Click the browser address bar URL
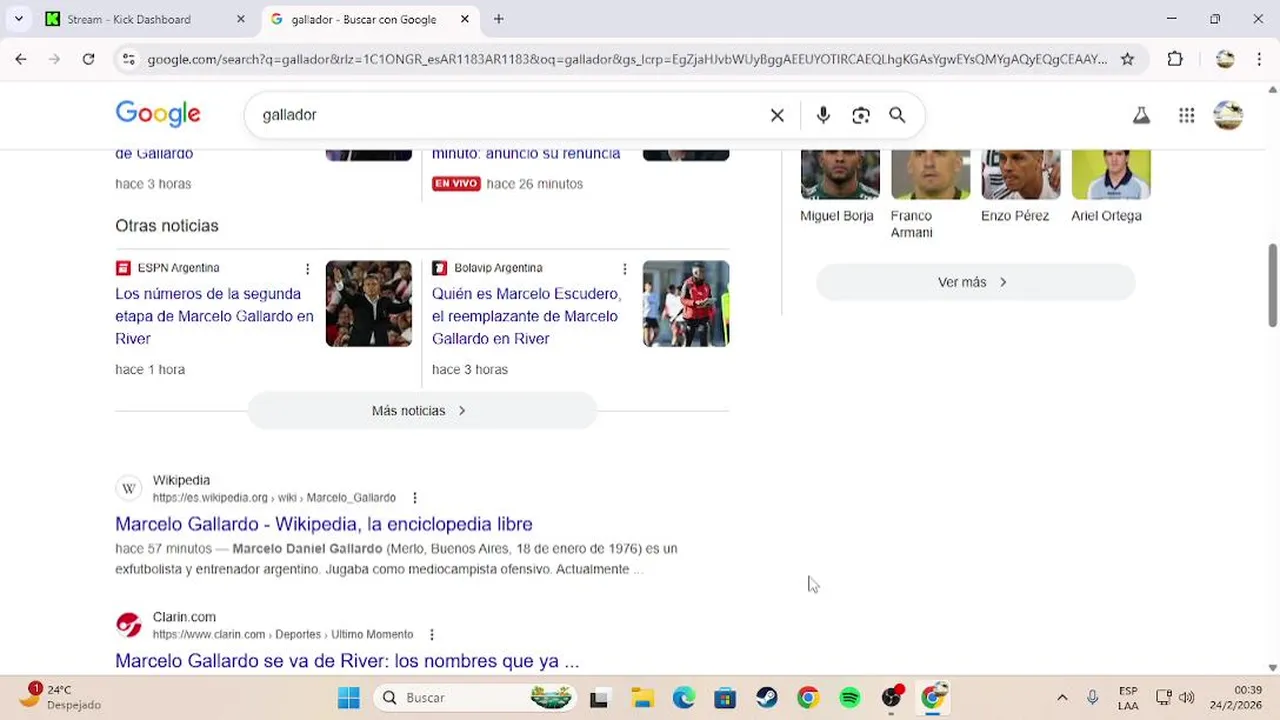This screenshot has width=1280, height=720. pyautogui.click(x=627, y=59)
